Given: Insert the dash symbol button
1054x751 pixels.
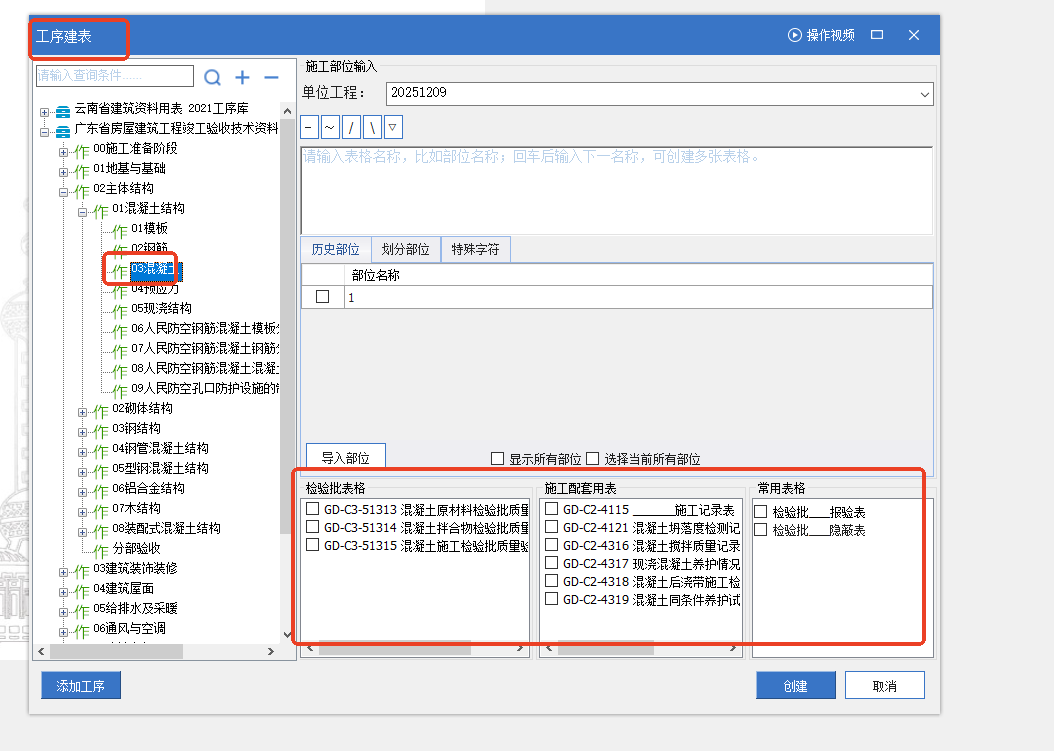Looking at the screenshot, I should [309, 128].
